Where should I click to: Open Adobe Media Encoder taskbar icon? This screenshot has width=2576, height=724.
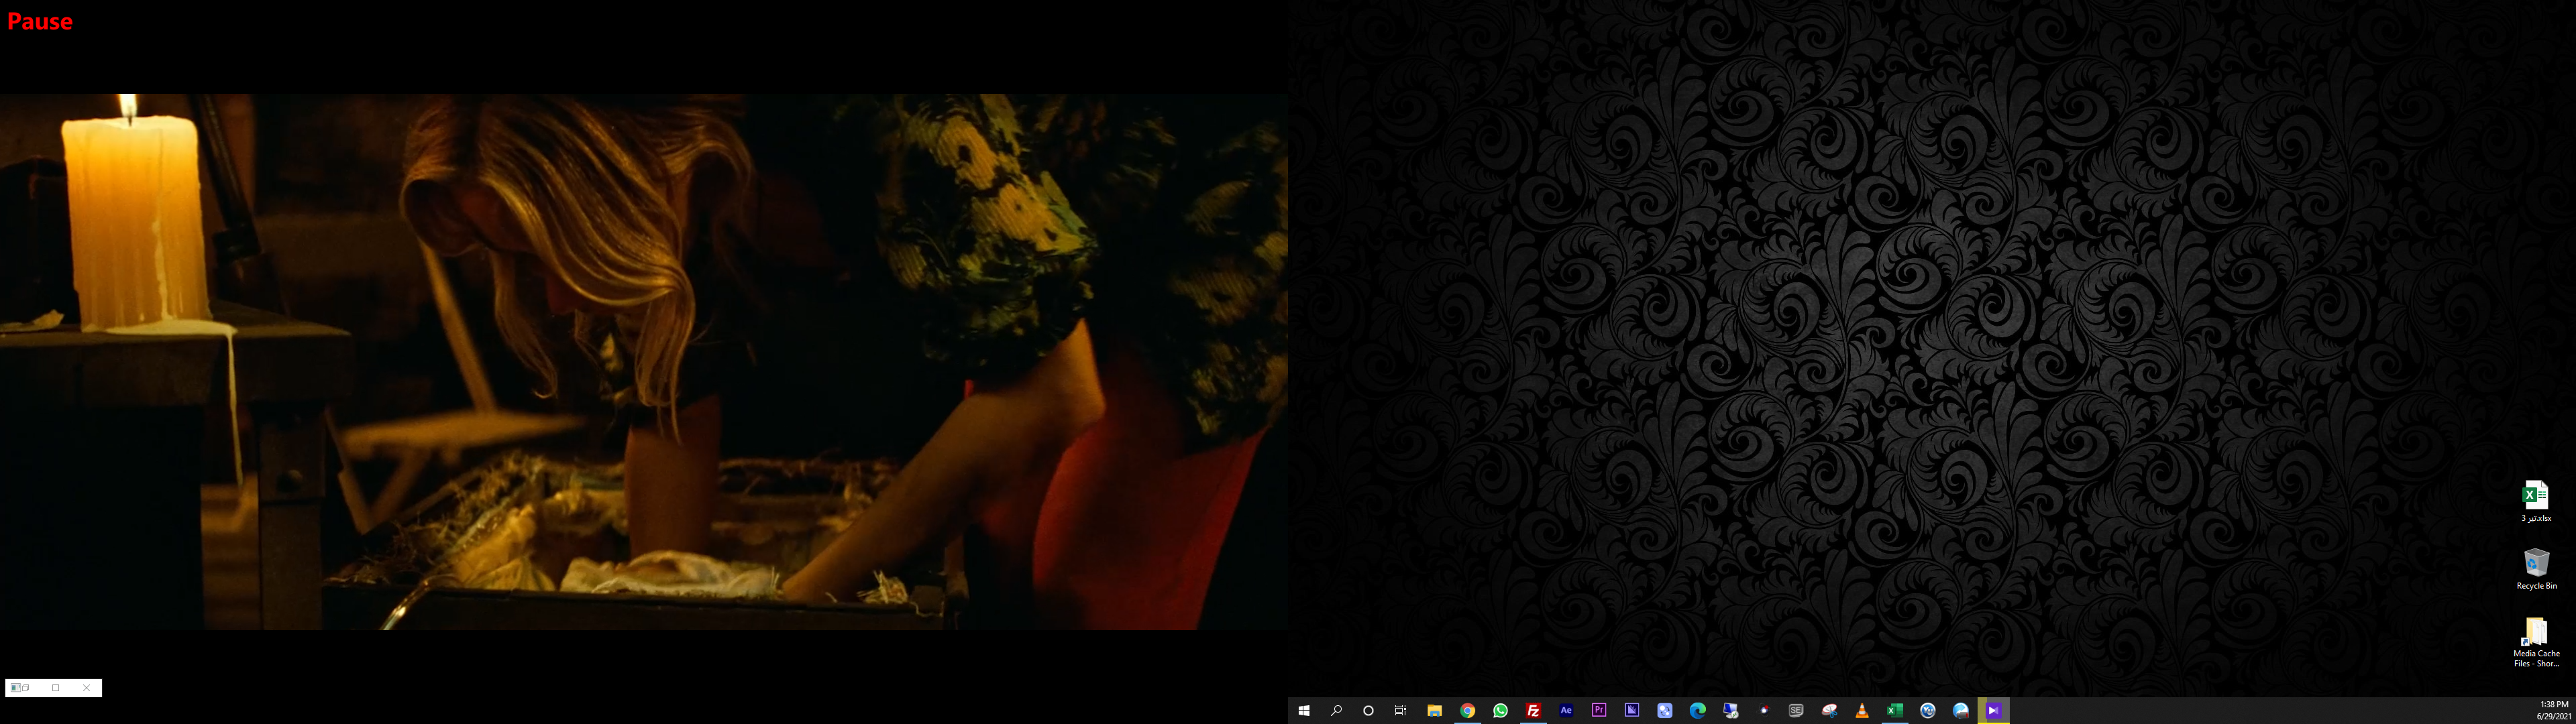point(1632,711)
